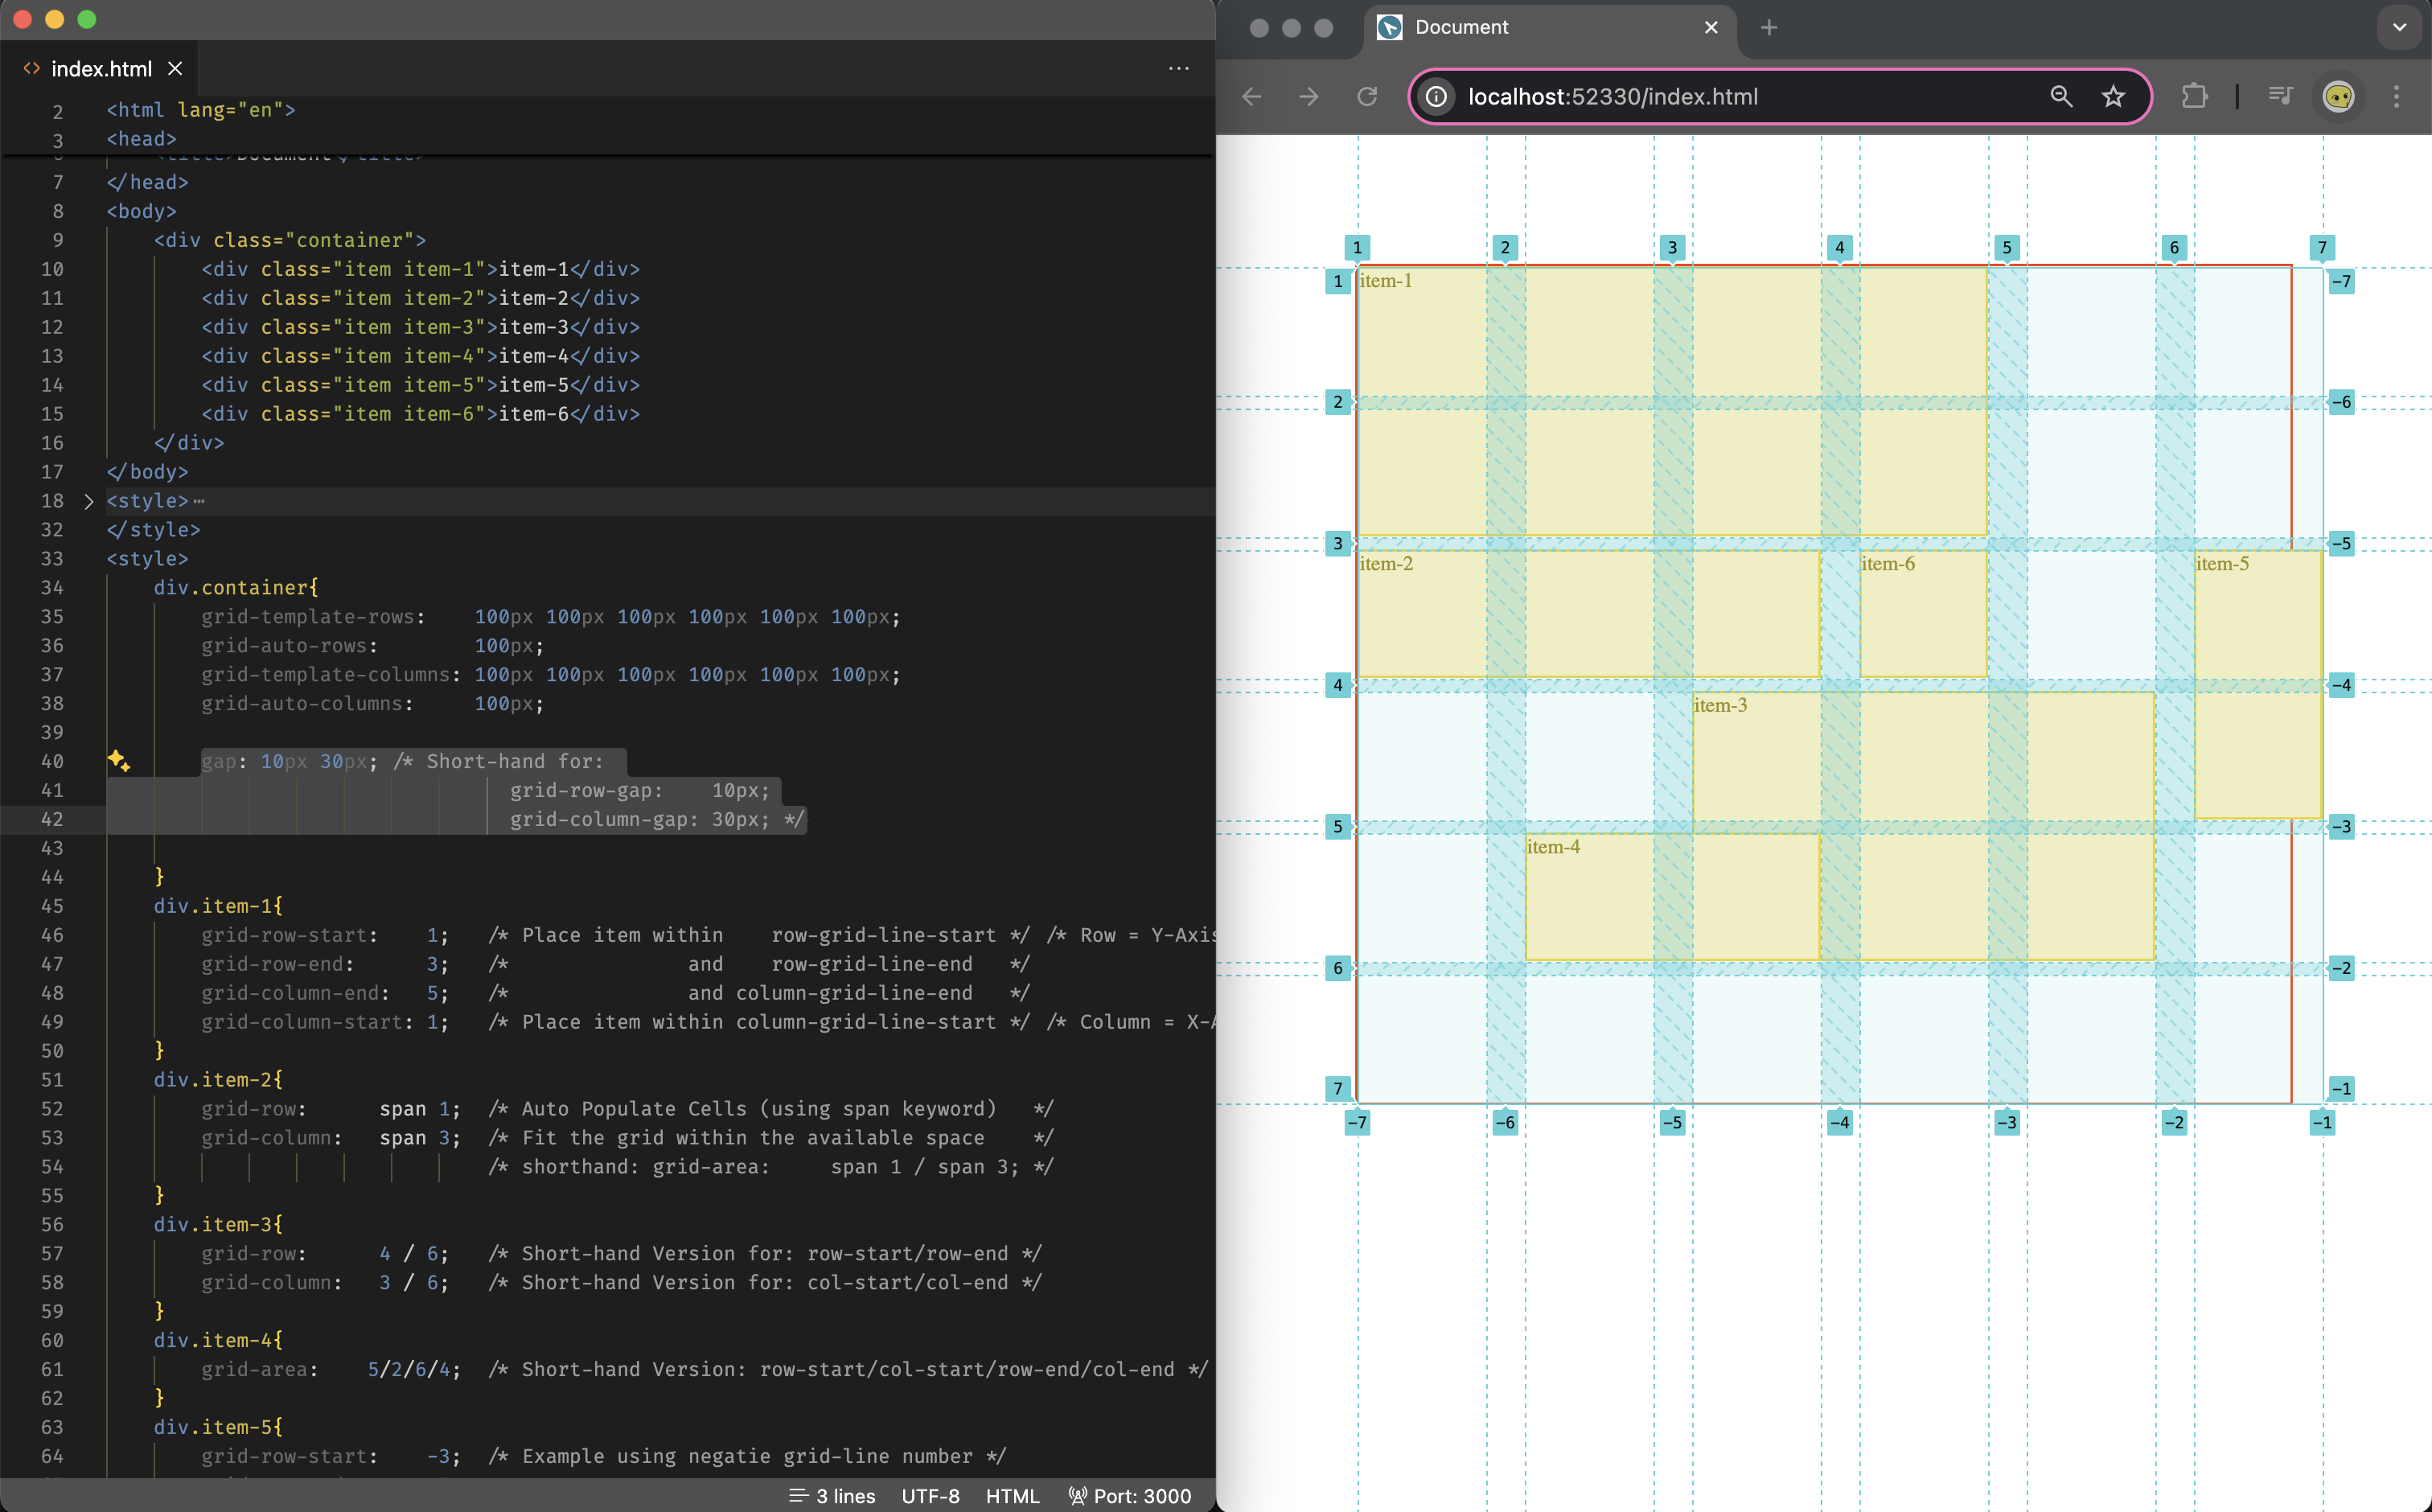Click the item-4 grid cell in the page

1672,897
